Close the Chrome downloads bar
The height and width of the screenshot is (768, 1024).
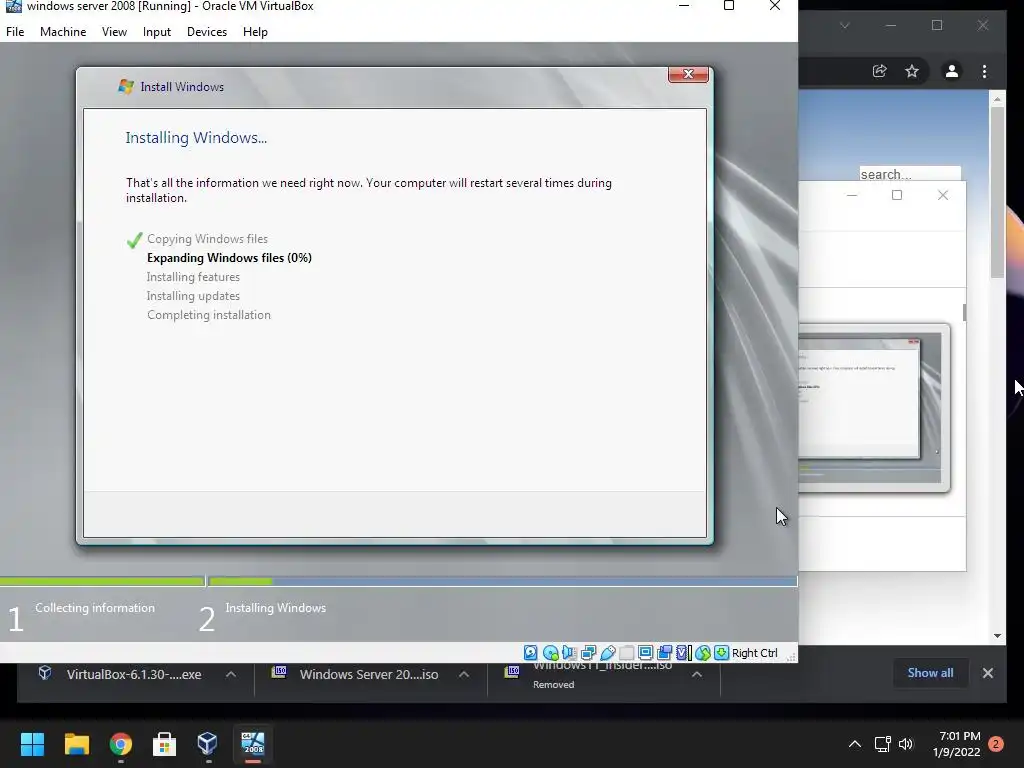987,673
